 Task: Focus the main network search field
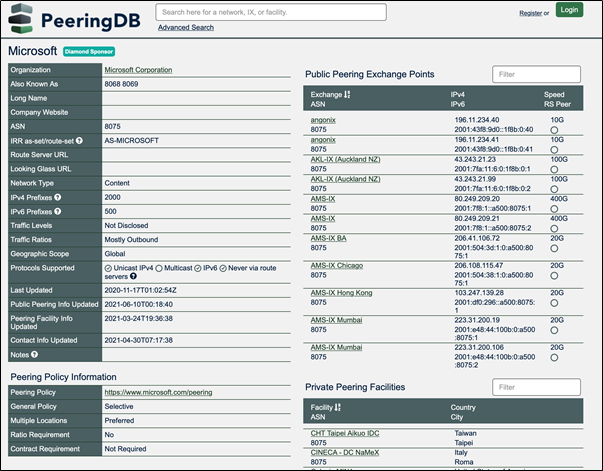point(271,12)
